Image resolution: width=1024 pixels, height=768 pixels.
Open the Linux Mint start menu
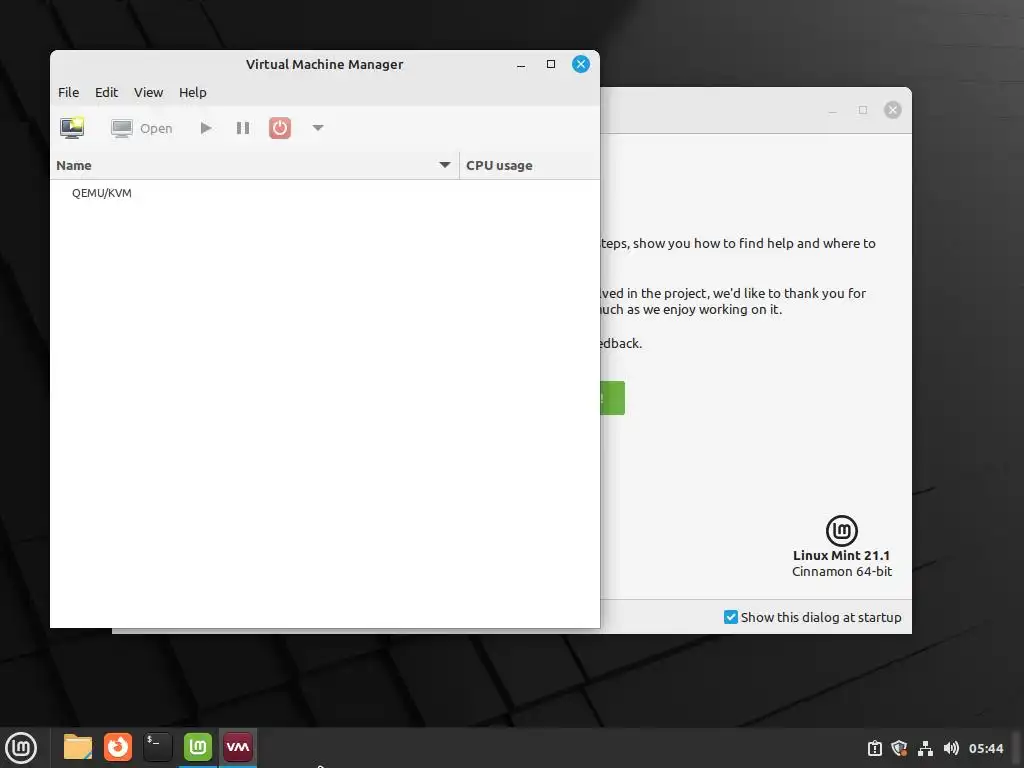tap(22, 748)
